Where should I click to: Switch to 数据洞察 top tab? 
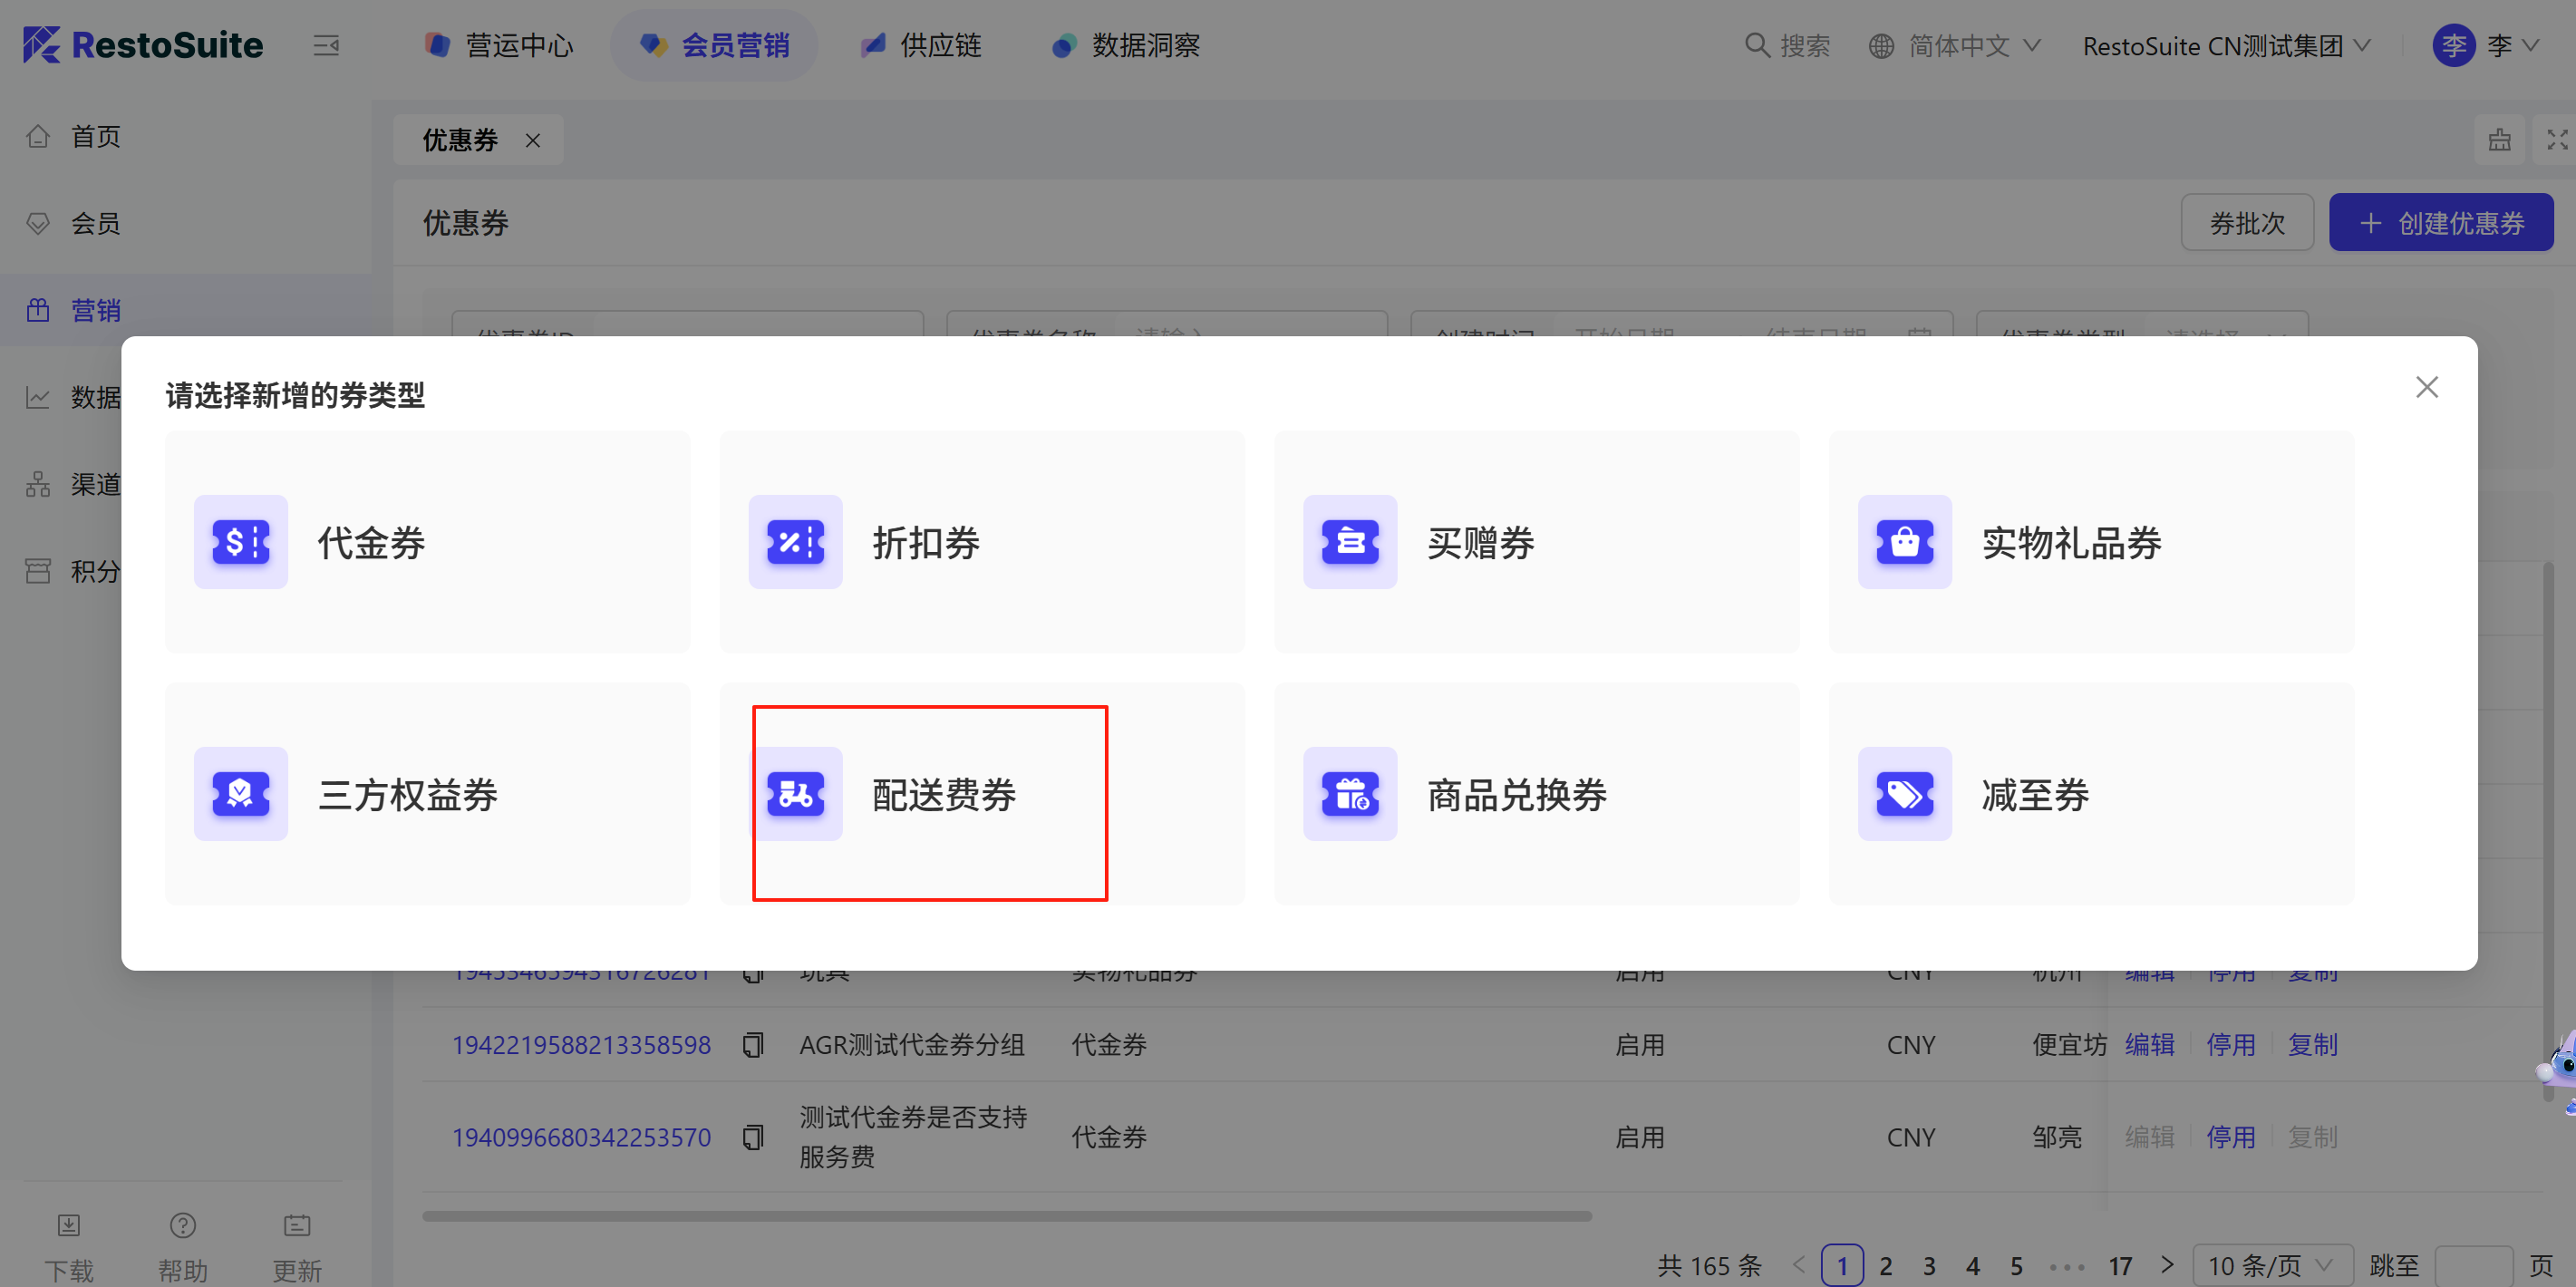pyautogui.click(x=1126, y=45)
